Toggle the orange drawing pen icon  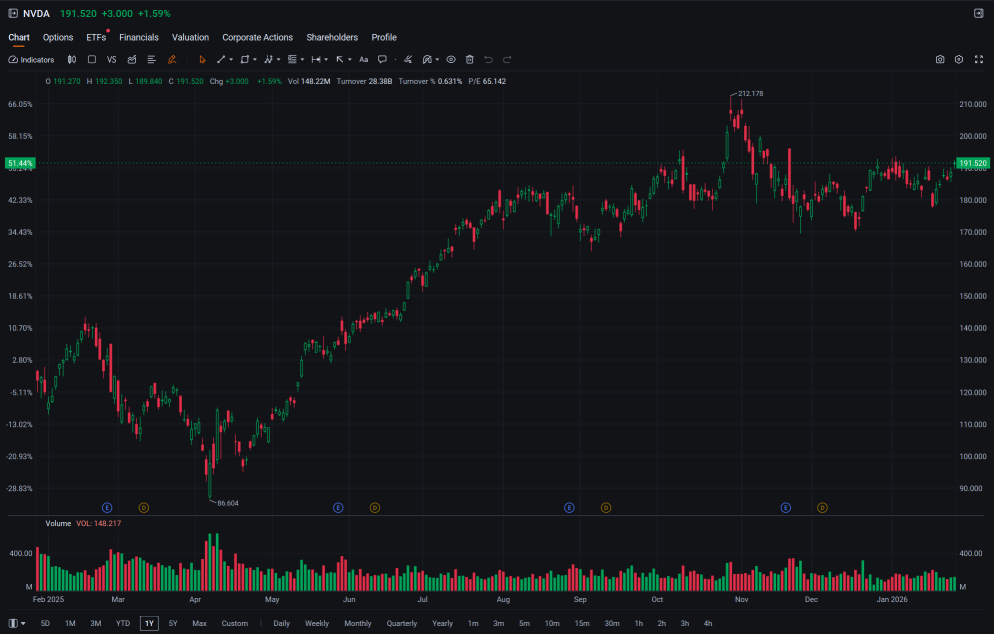[x=172, y=60]
